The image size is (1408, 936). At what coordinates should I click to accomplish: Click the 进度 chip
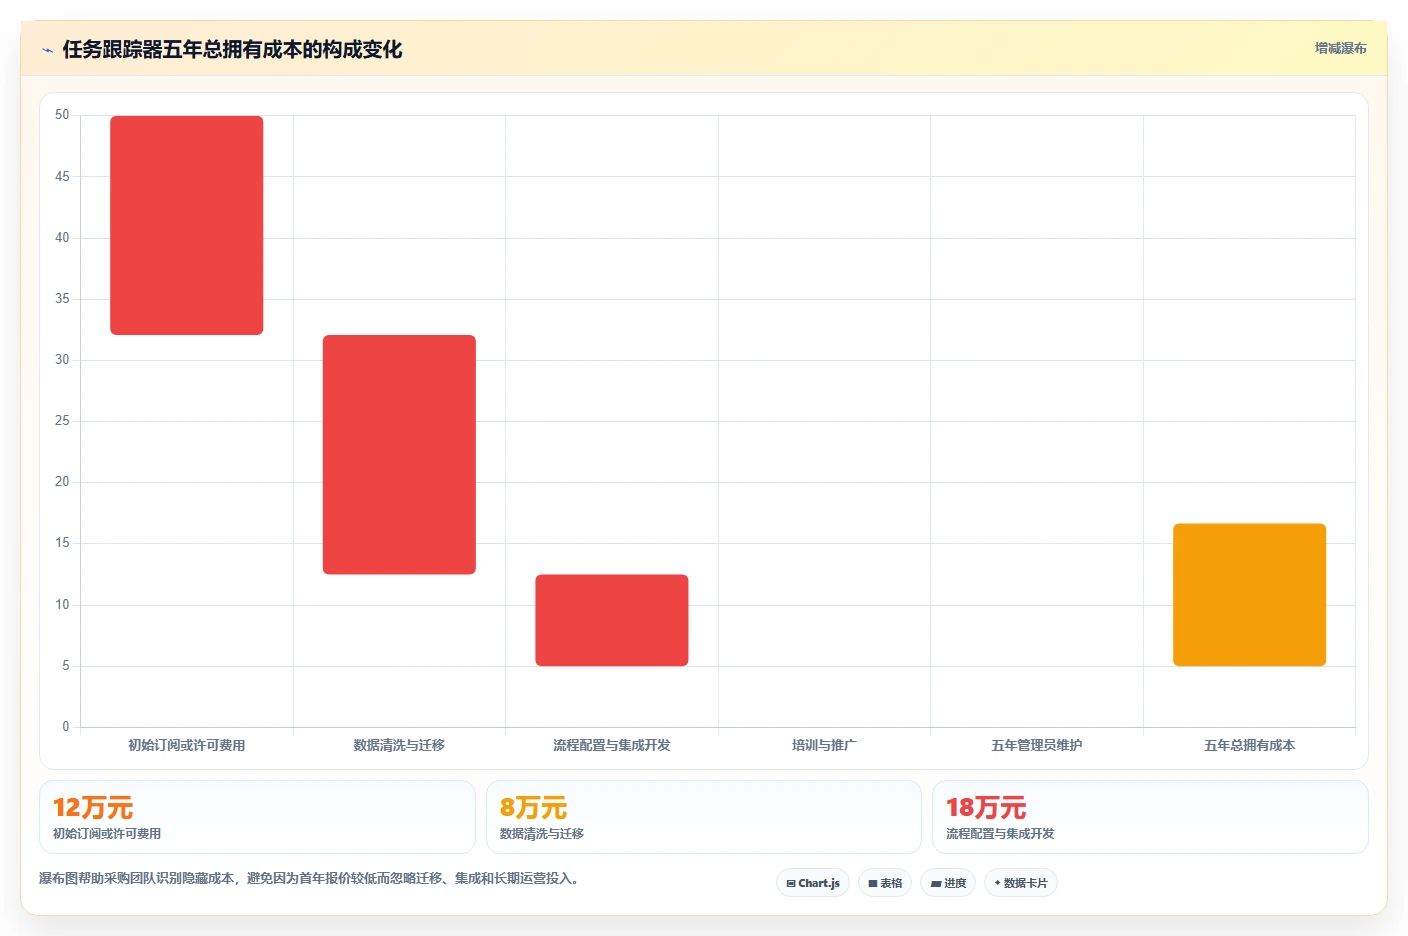948,883
